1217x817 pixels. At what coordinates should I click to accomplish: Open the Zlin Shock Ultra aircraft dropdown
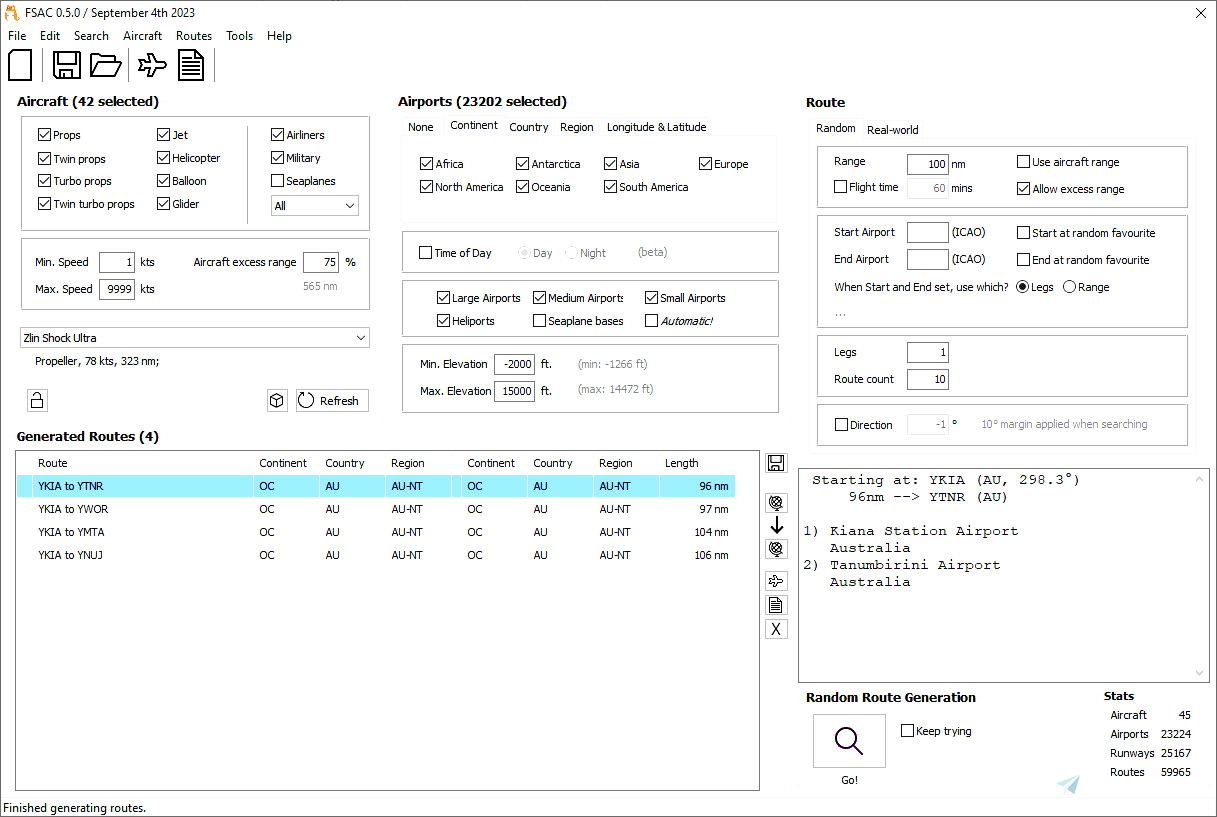194,338
